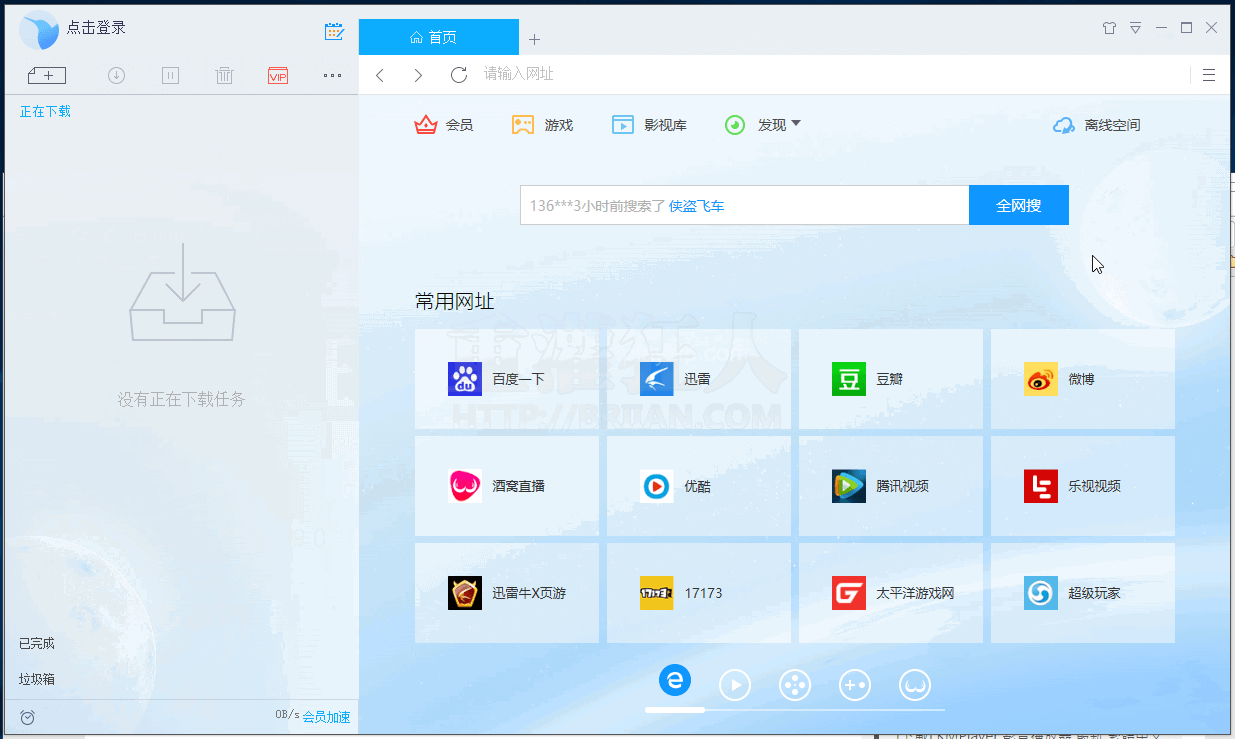
Task: Open the calendar sign-in icon
Action: (334, 31)
